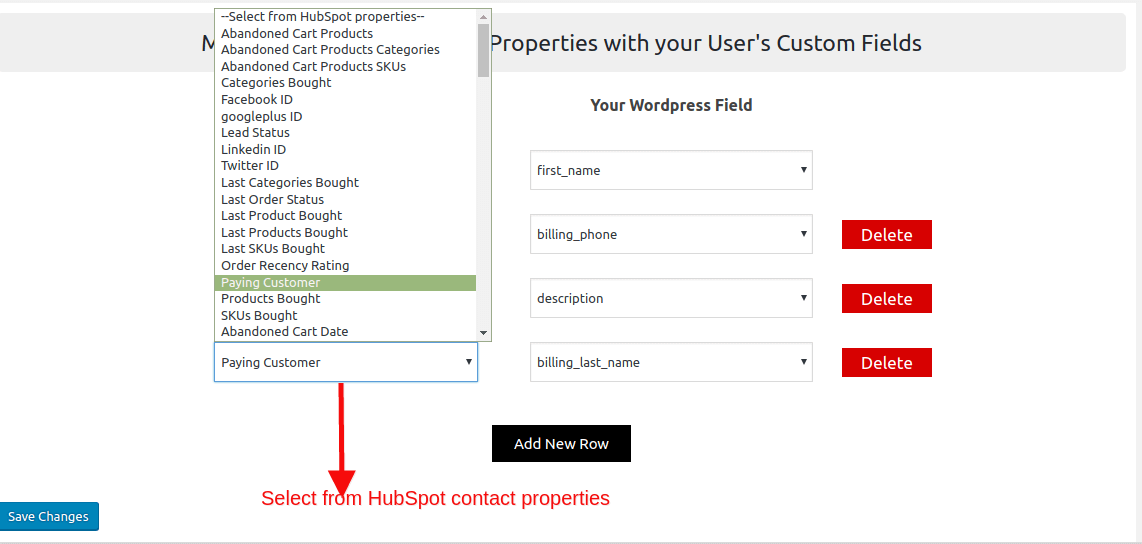Choose 'SKUs Bought' from the list

[259, 315]
